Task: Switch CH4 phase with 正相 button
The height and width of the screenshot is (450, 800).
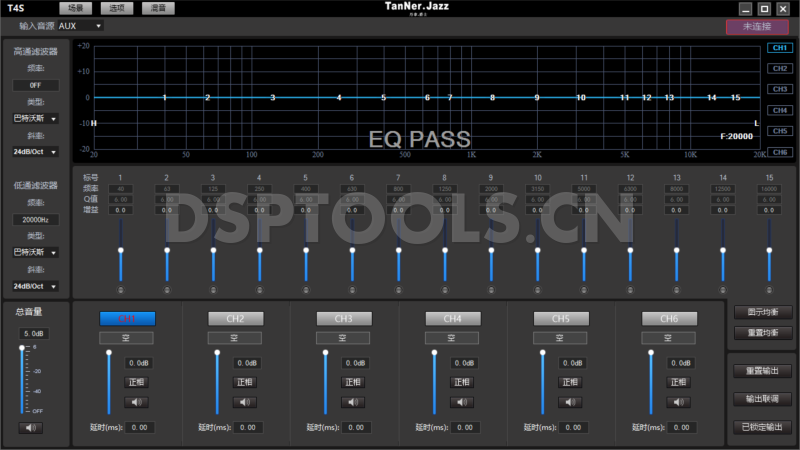Action: tap(462, 382)
